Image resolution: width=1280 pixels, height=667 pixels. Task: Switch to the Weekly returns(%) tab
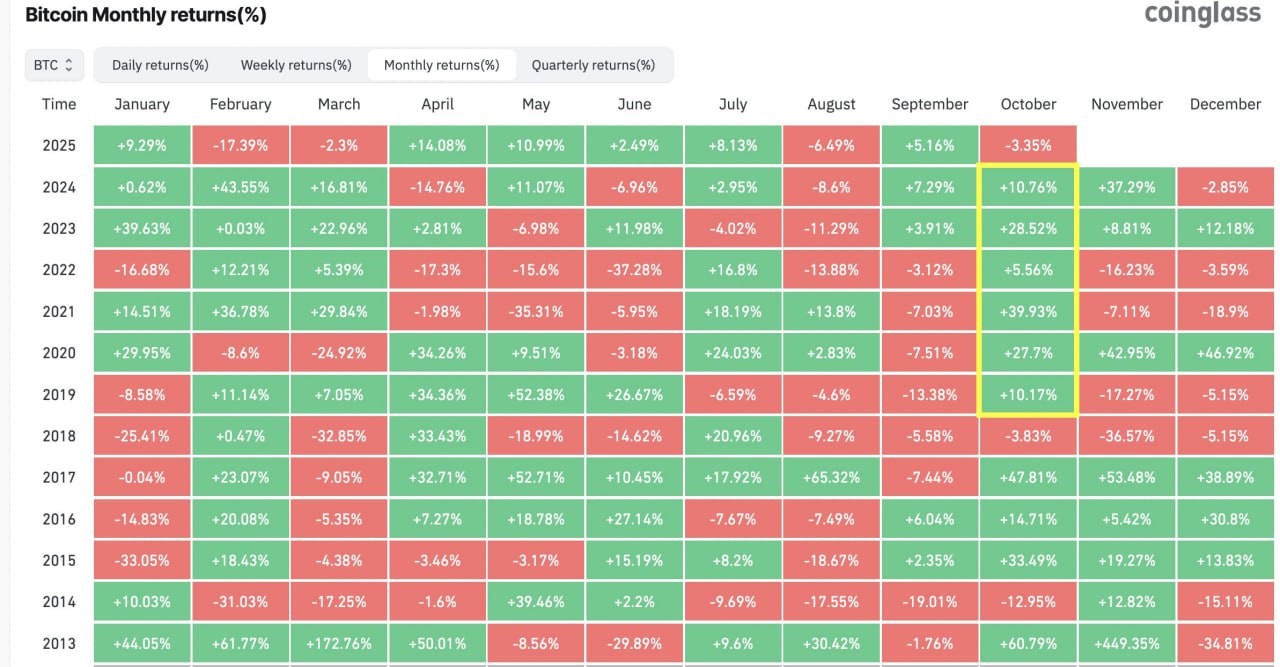coord(295,64)
